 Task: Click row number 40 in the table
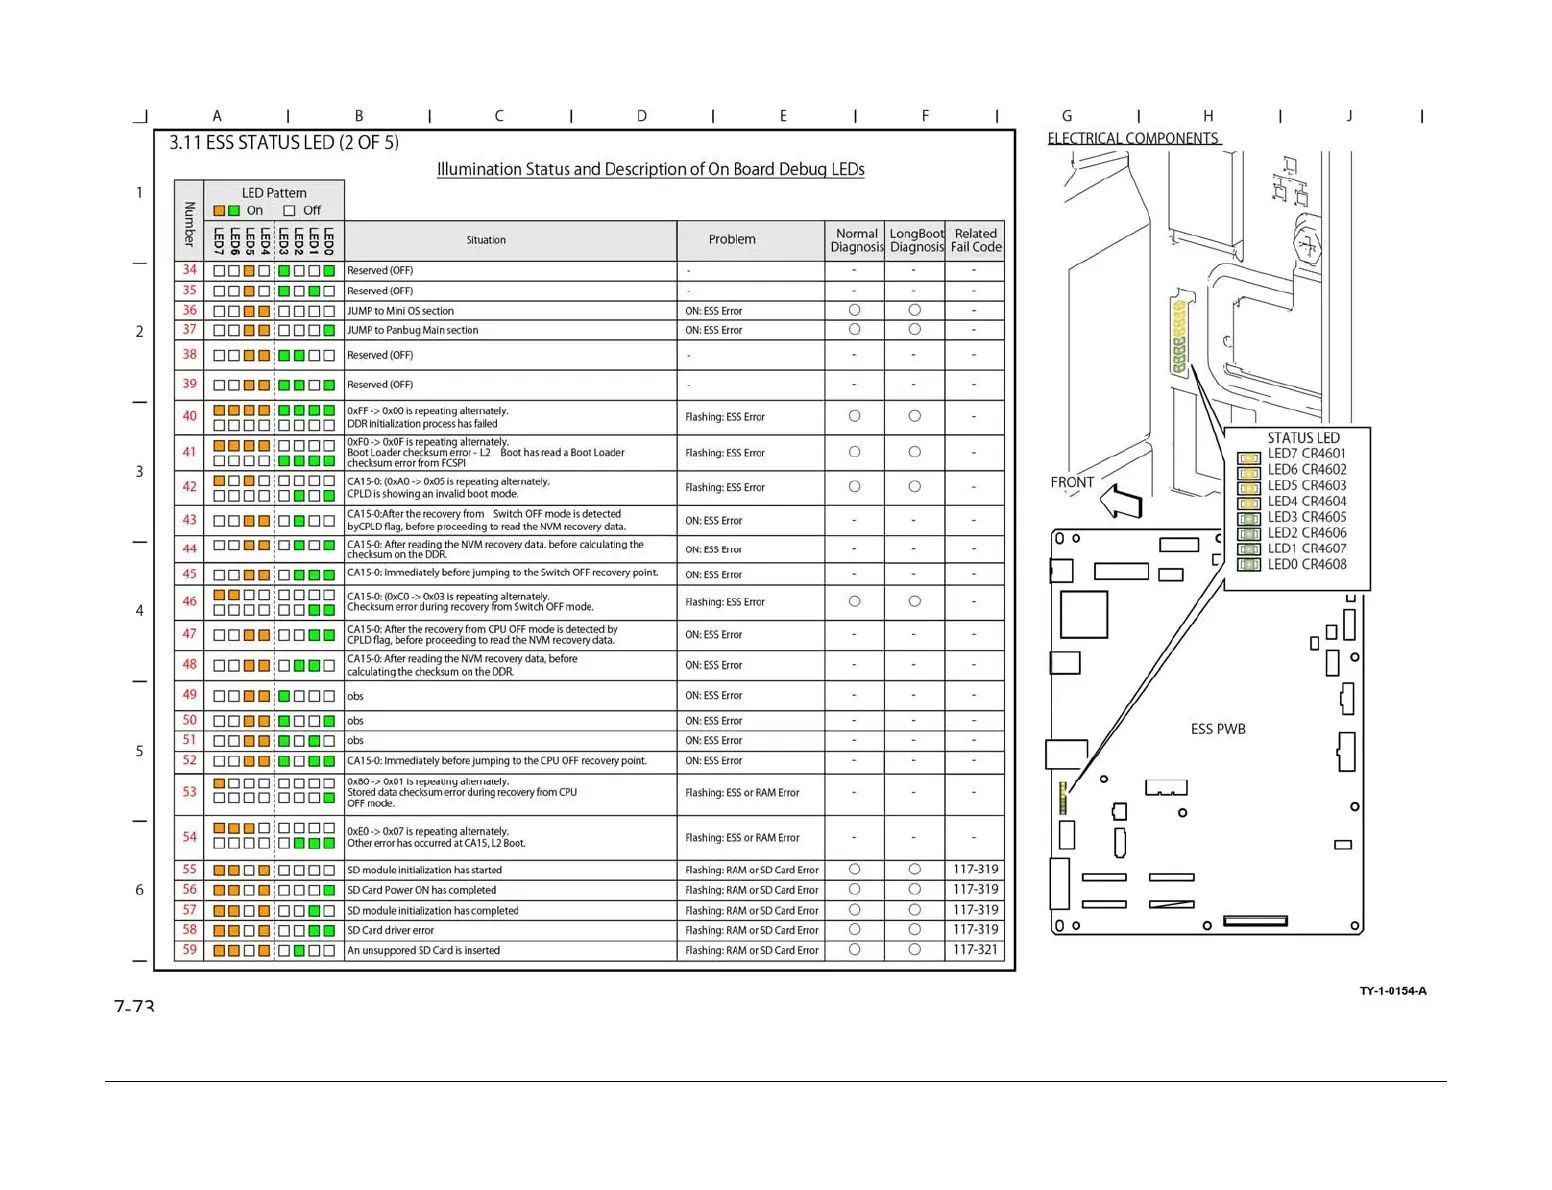pos(189,416)
